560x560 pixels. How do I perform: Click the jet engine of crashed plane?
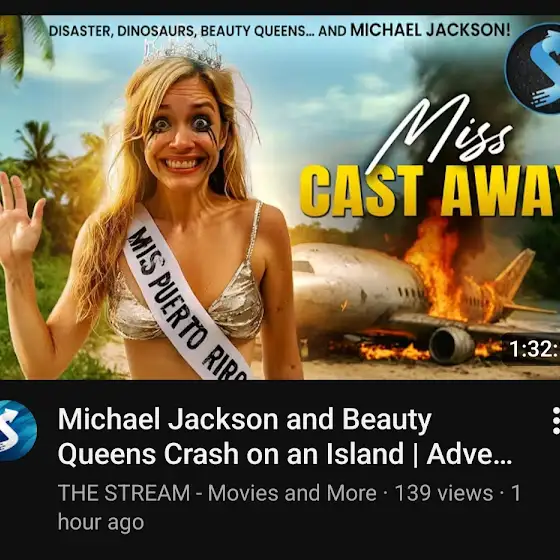(451, 345)
